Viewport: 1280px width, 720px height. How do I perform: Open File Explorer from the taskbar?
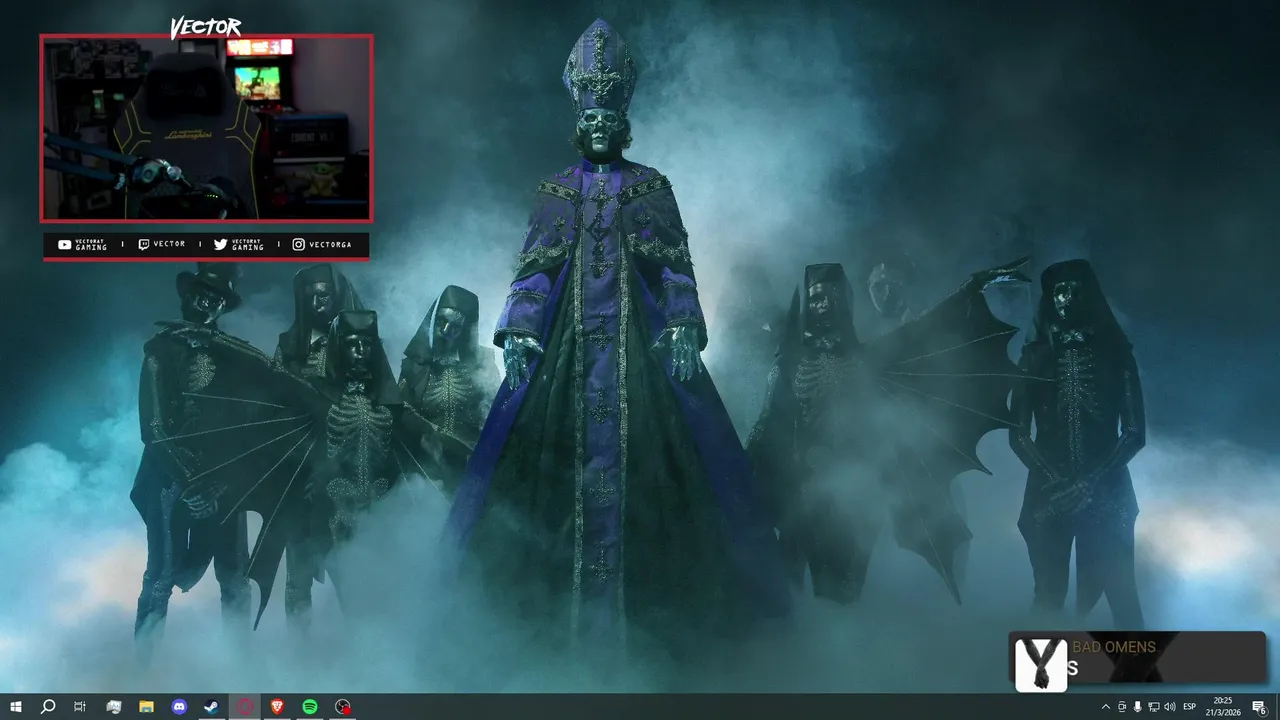(146, 707)
